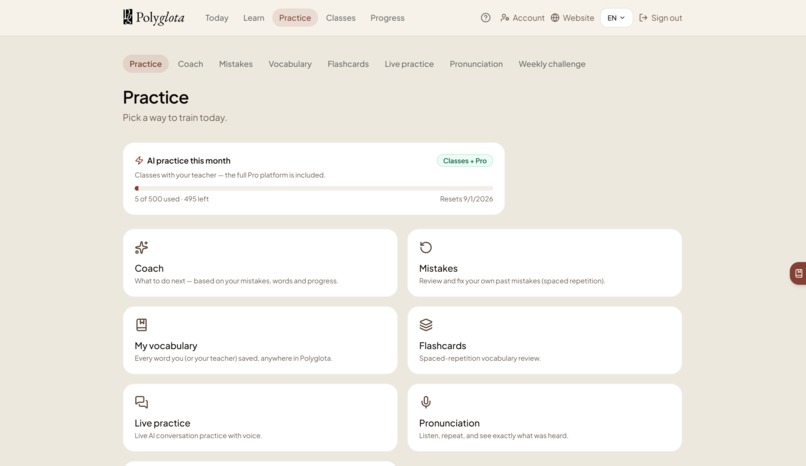Switch to the Flashcards sub-tab
The width and height of the screenshot is (806, 466).
coord(348,64)
